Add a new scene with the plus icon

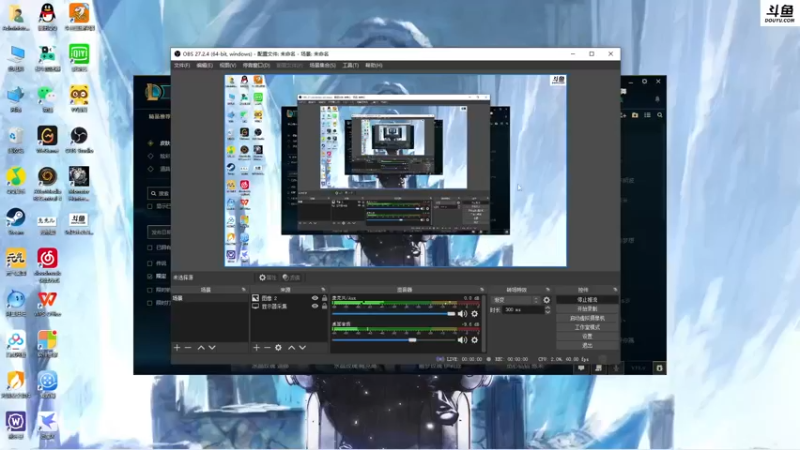pos(177,347)
